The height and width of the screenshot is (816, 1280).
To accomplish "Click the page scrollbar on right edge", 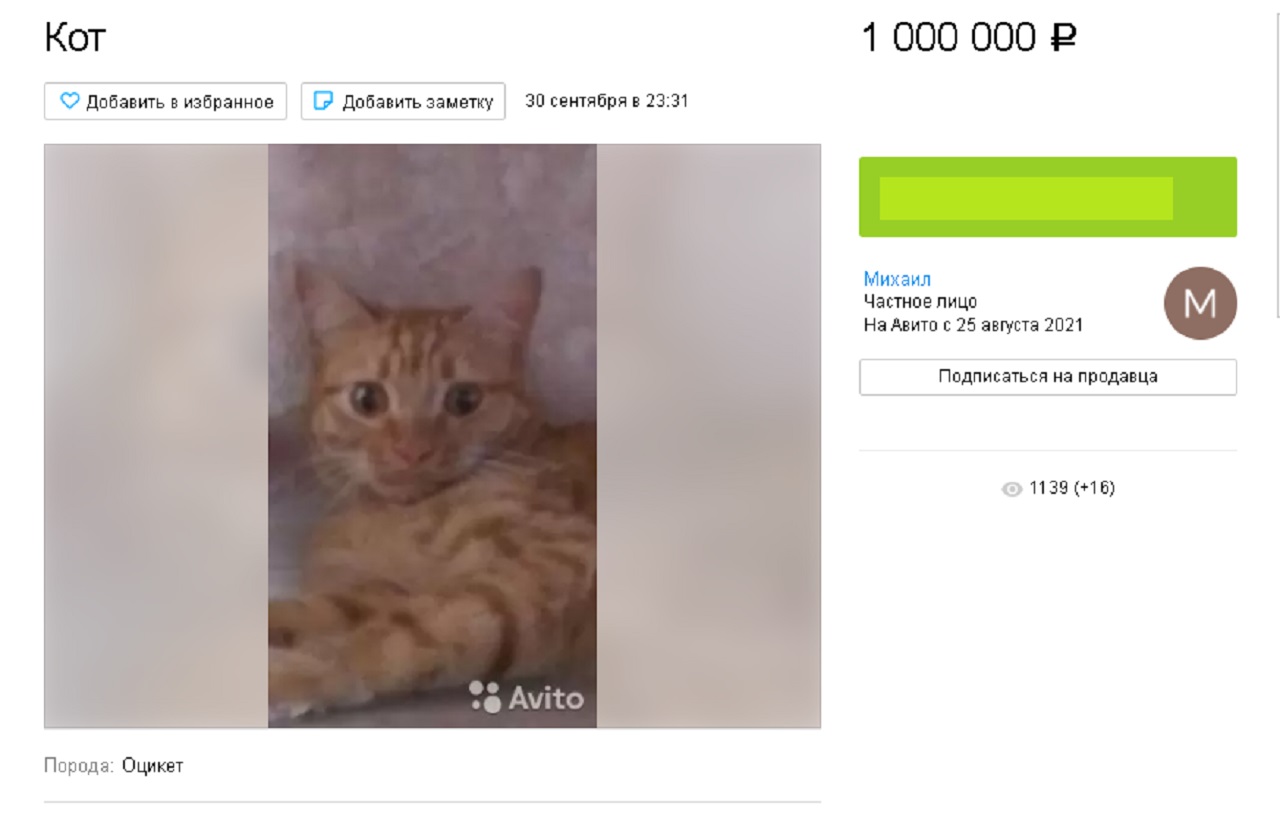I will [x=1277, y=160].
